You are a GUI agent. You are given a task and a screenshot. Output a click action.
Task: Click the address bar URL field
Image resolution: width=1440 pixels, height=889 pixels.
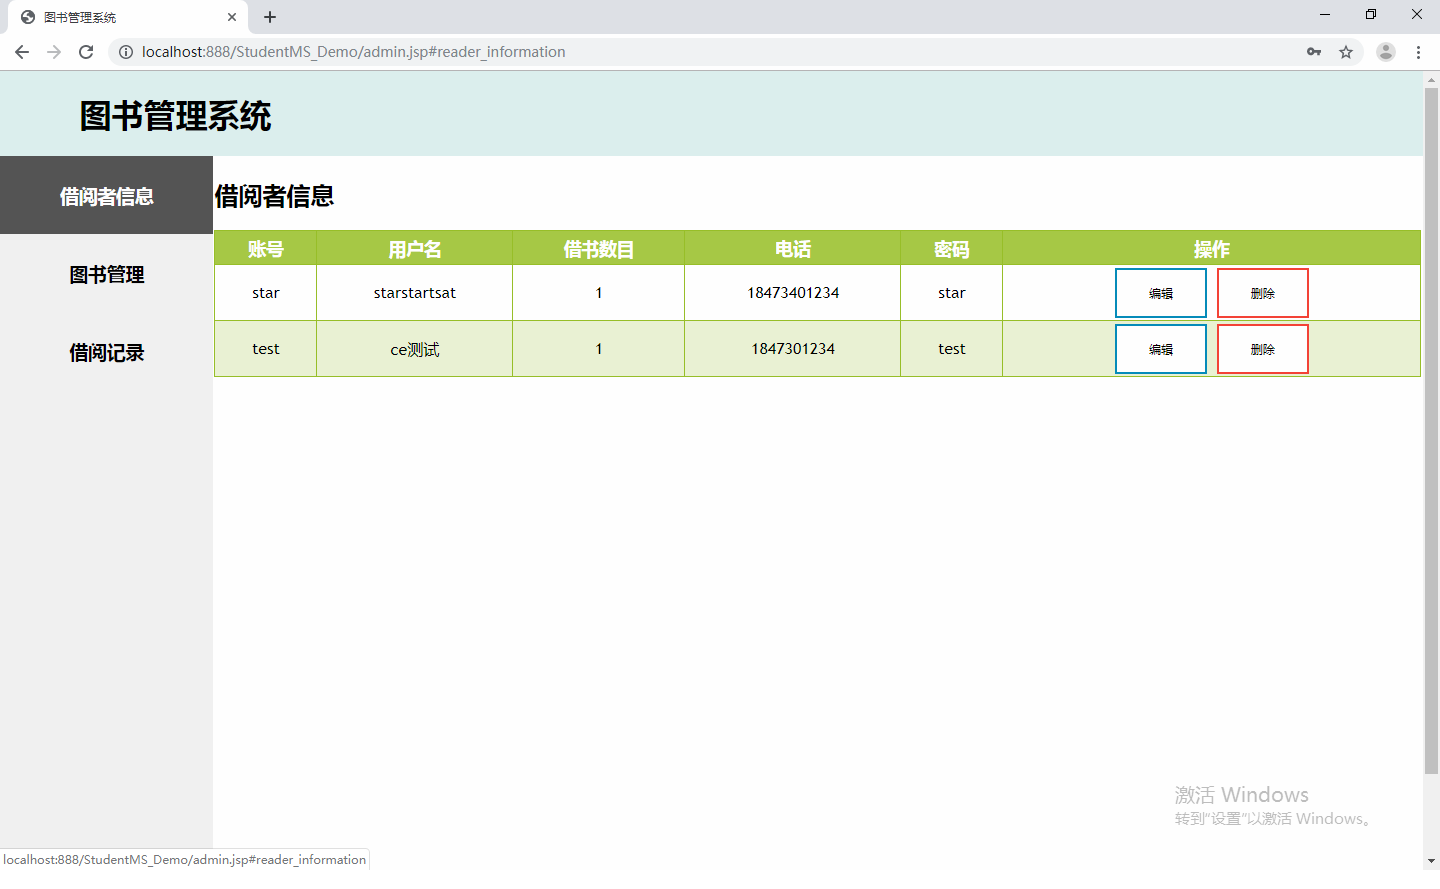[700, 52]
